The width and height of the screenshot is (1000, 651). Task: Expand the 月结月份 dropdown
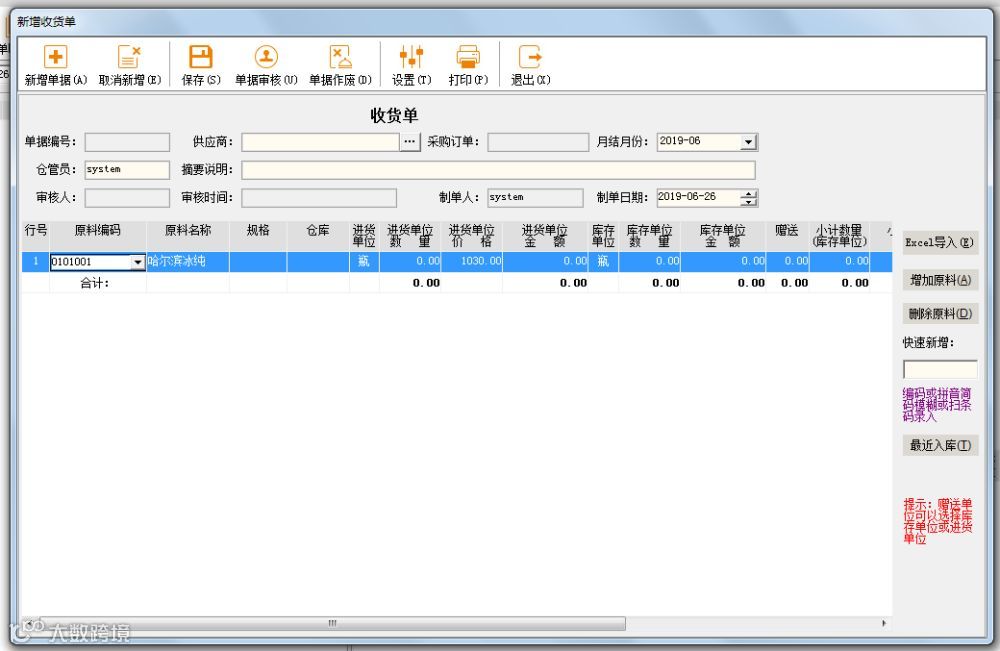coord(749,142)
